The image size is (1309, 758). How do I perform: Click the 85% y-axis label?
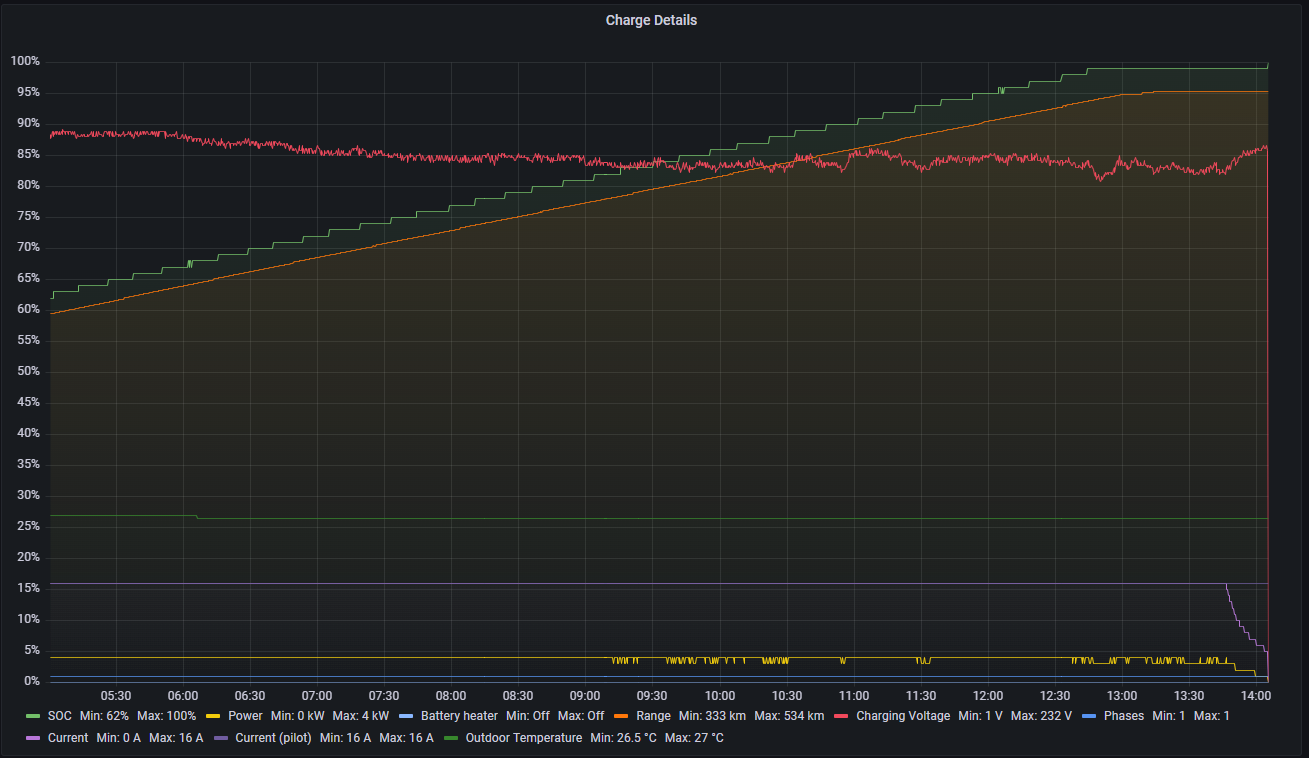[x=28, y=154]
